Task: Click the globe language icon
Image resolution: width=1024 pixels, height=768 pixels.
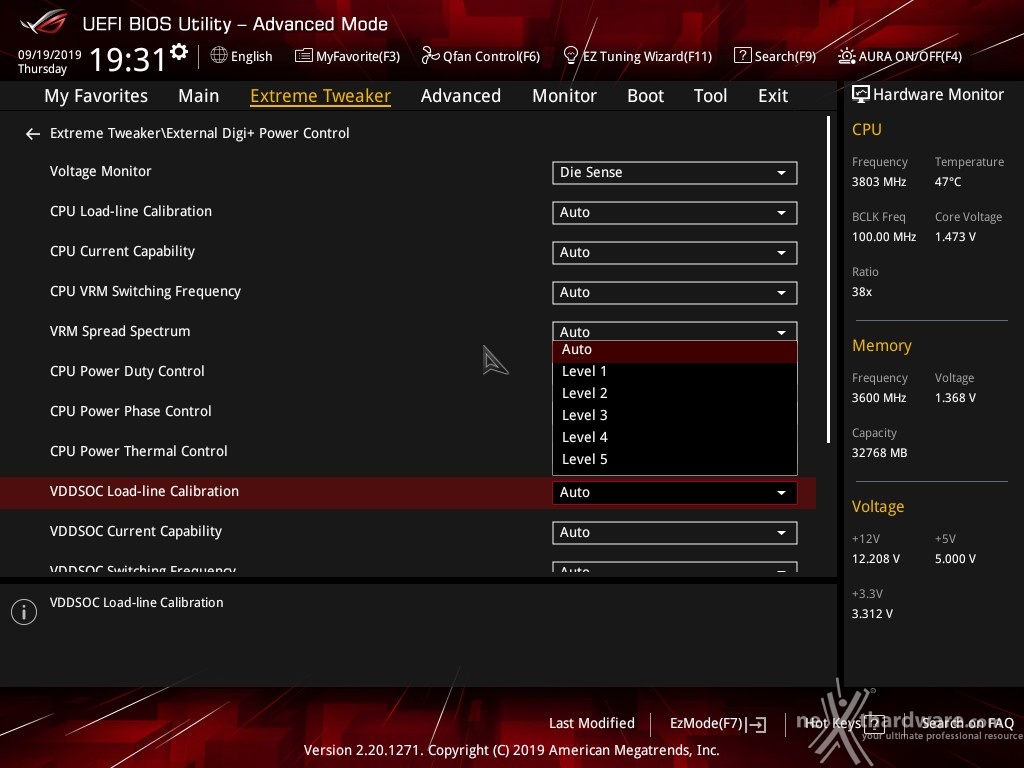Action: tap(219, 56)
